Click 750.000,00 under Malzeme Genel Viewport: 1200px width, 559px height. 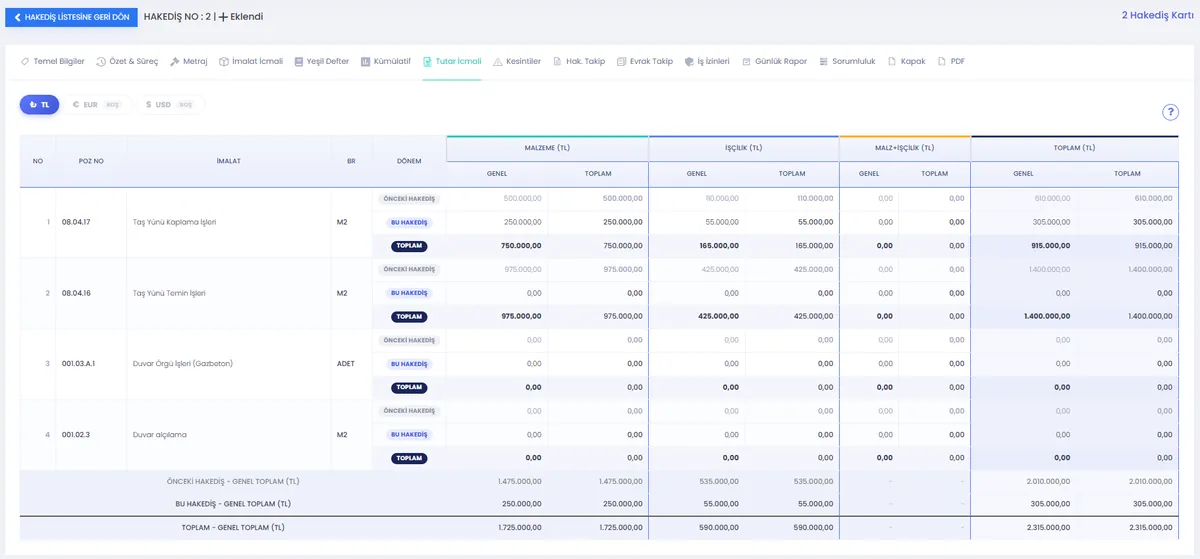(522, 246)
